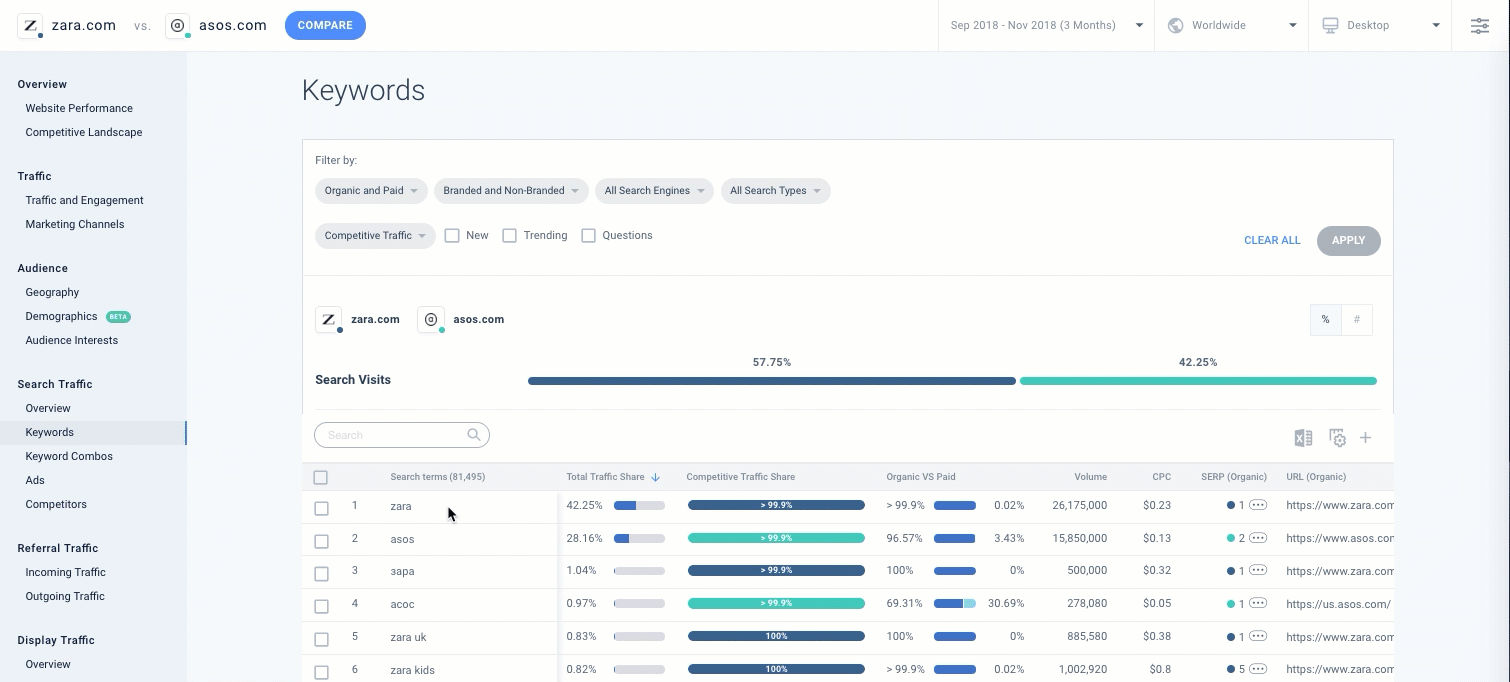Open the Desktop device dropdown
The width and height of the screenshot is (1510, 682).
[1380, 25]
